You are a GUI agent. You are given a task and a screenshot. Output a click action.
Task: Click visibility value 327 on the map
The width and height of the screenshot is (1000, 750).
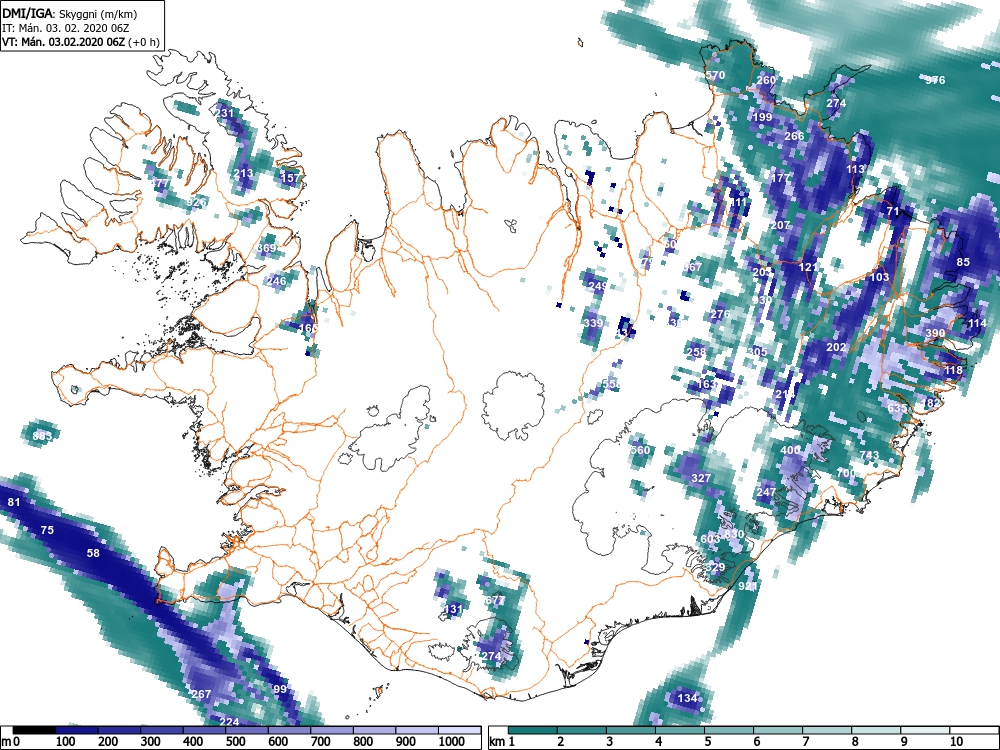[x=701, y=478]
